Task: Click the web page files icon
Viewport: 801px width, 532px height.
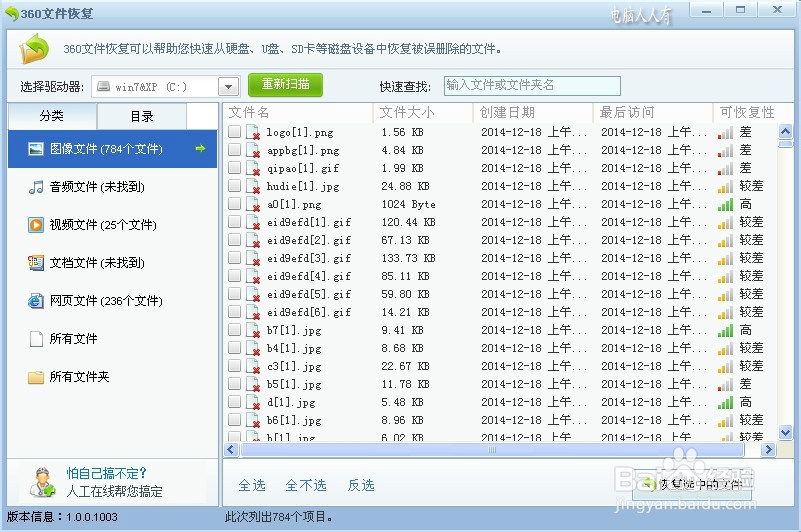Action: pos(35,300)
